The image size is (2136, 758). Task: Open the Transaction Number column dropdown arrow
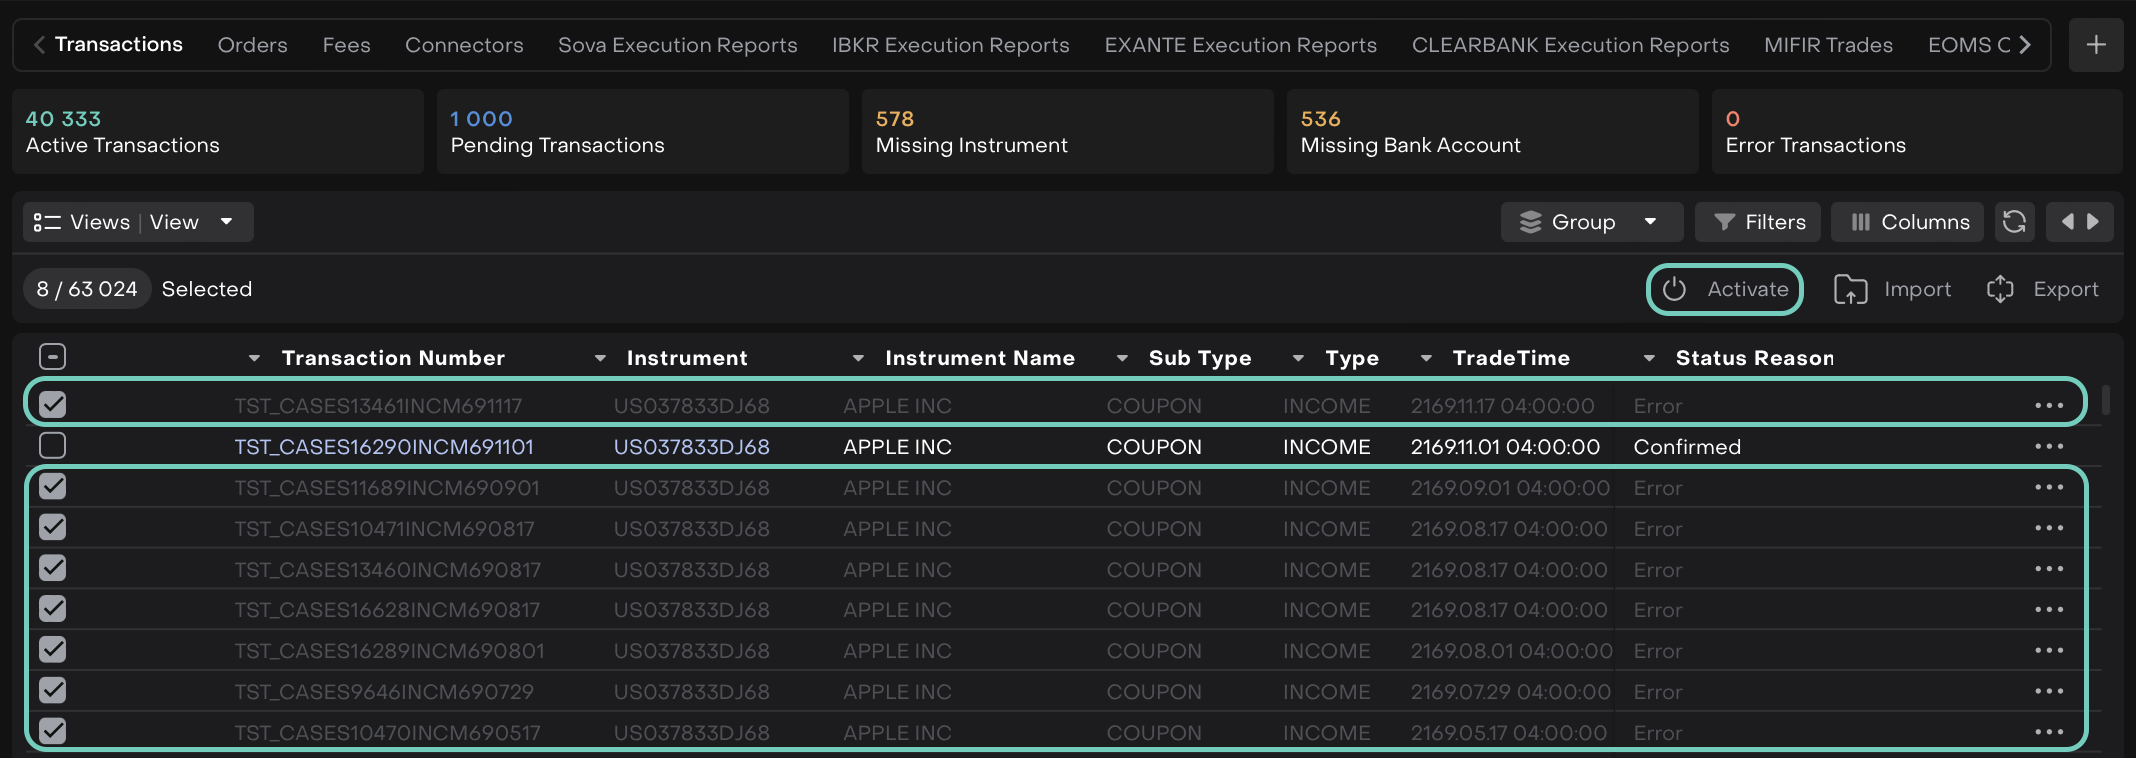(x=254, y=358)
